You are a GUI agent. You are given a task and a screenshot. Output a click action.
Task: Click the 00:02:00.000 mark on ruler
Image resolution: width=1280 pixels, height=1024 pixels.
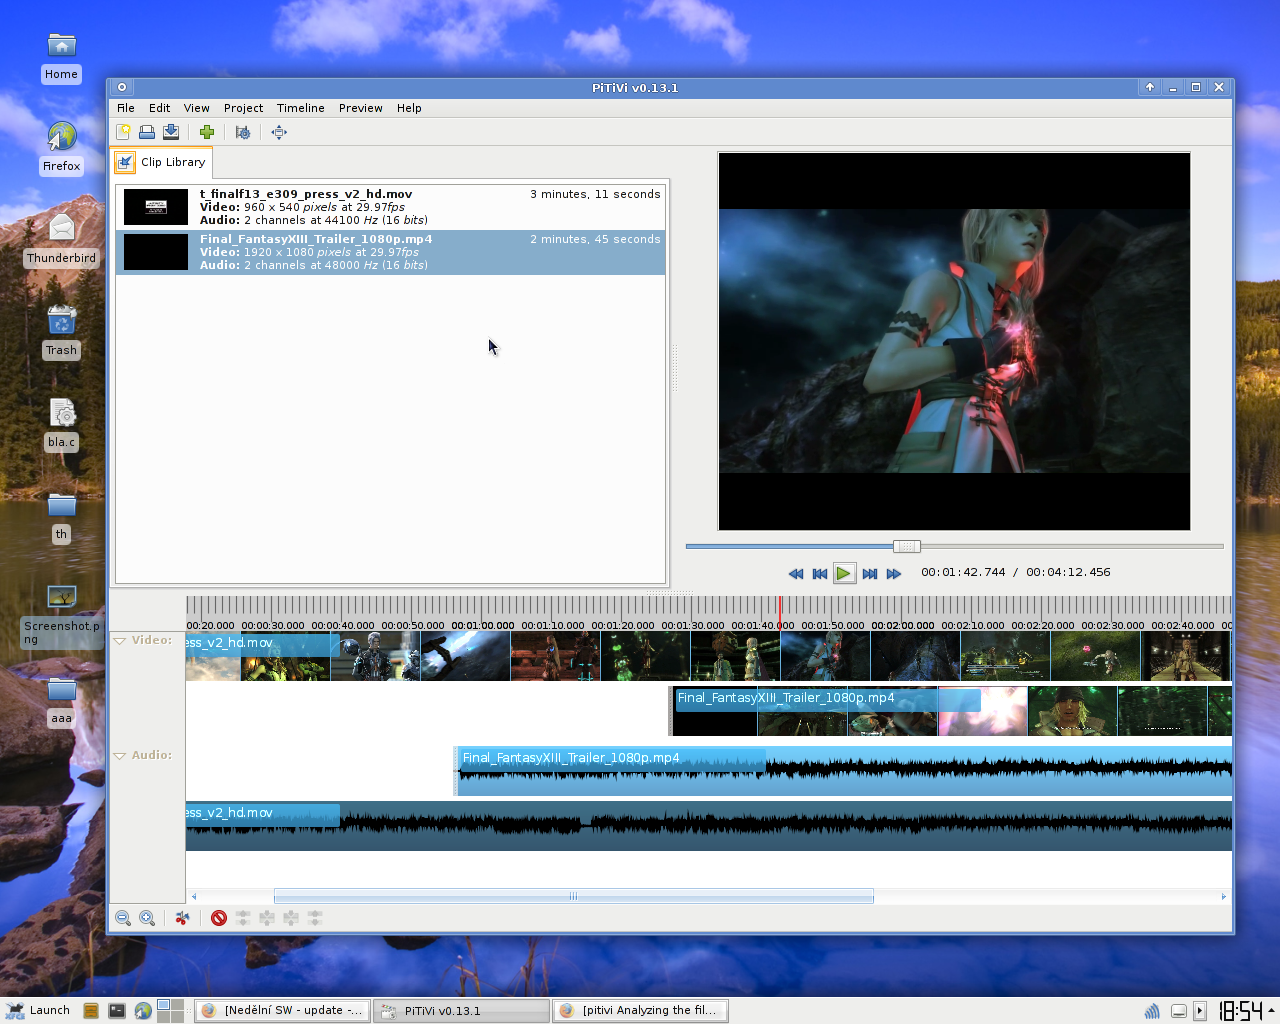point(903,625)
